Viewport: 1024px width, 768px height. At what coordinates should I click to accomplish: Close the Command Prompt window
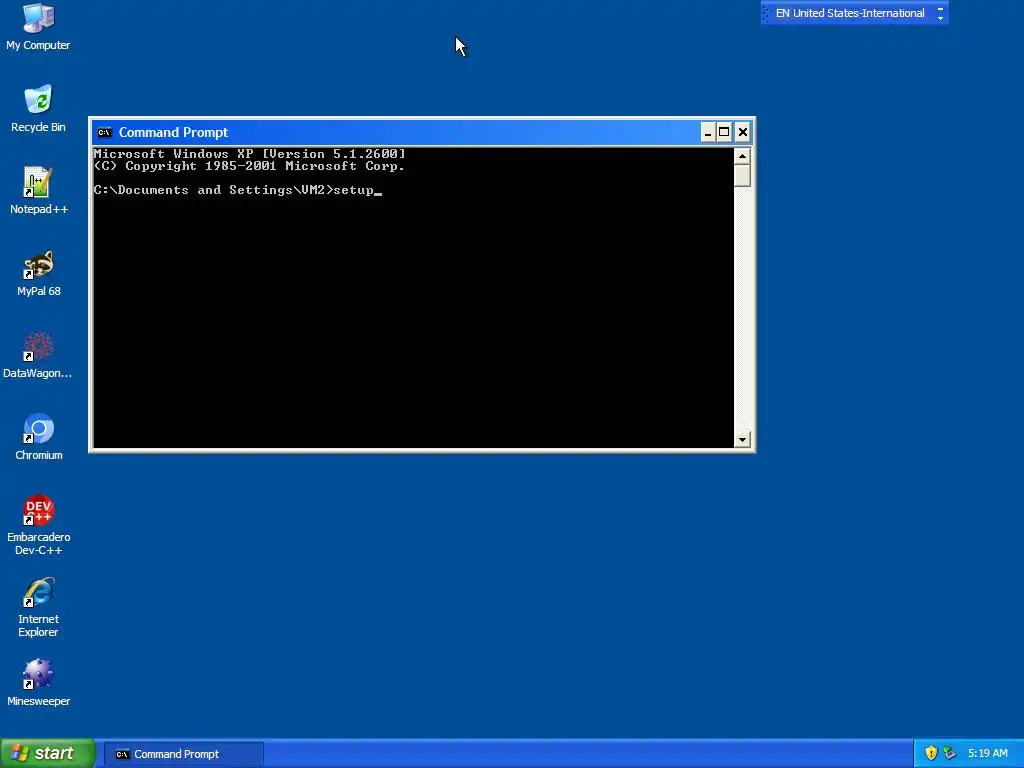tap(743, 133)
